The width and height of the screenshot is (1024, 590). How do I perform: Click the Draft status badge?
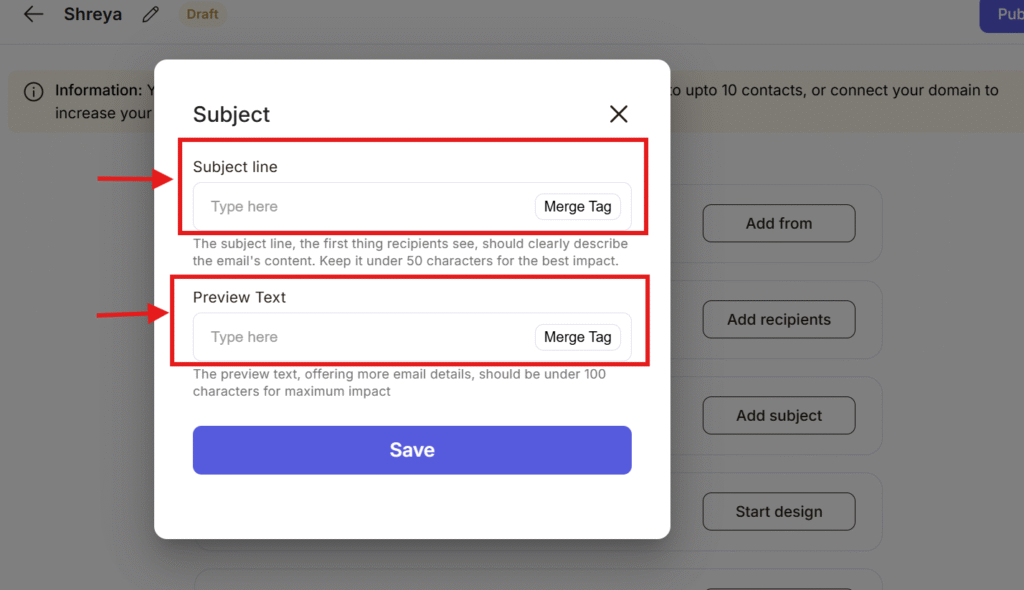[202, 15]
